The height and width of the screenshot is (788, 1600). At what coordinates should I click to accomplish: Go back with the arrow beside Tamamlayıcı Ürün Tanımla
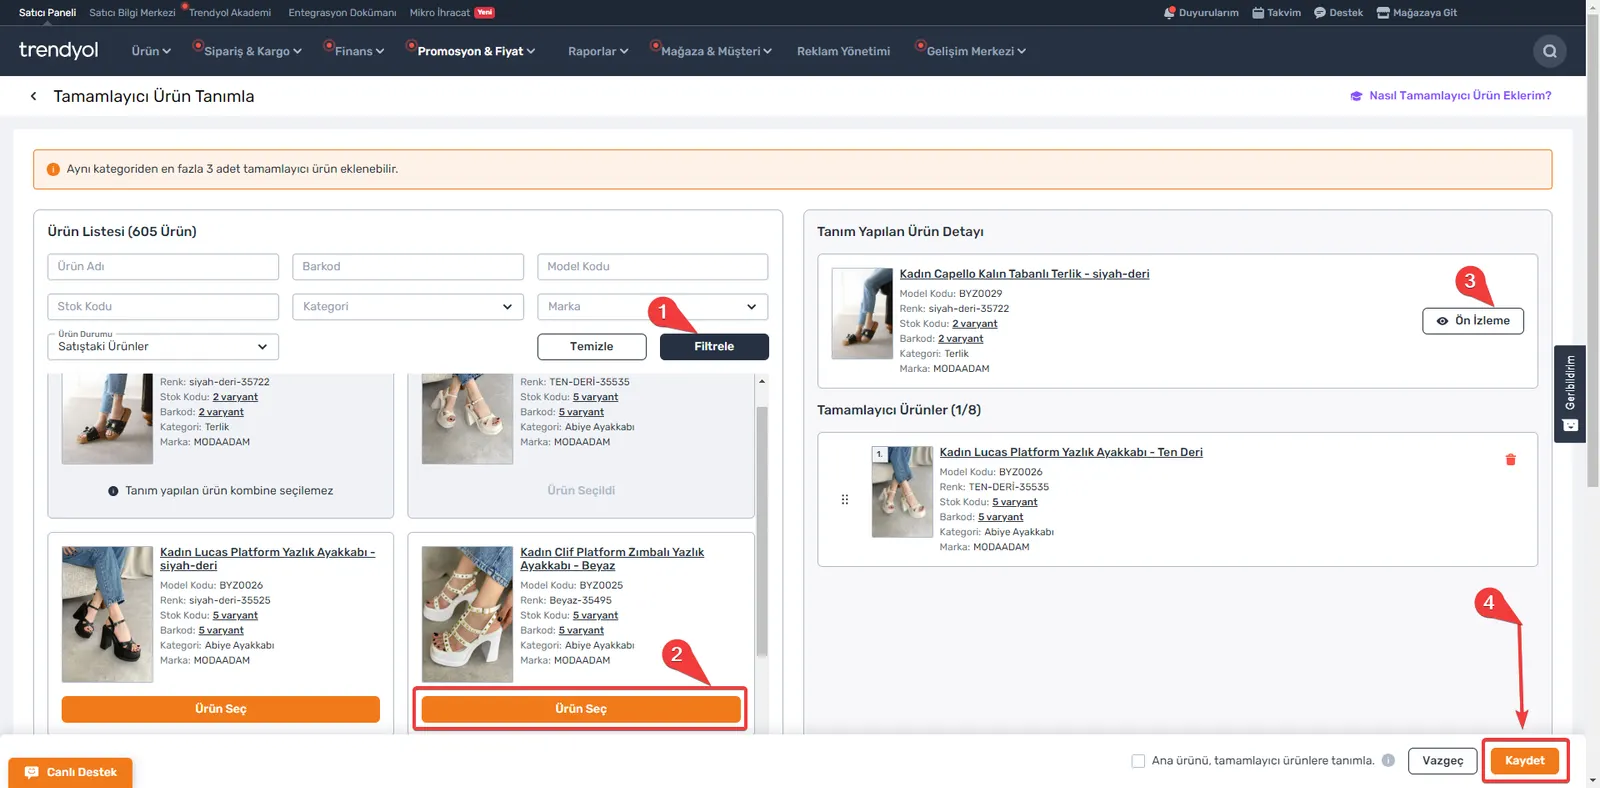coord(33,96)
